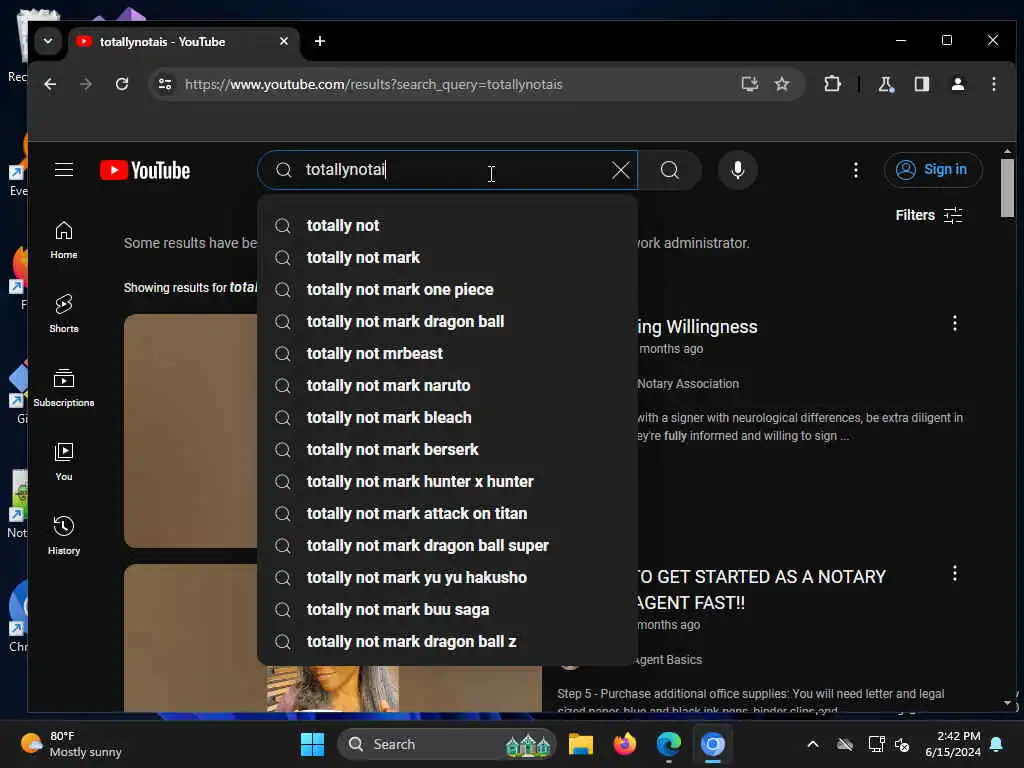Open 'GET STARTED AS A NOTARY AGENT FAST' title

(761, 590)
